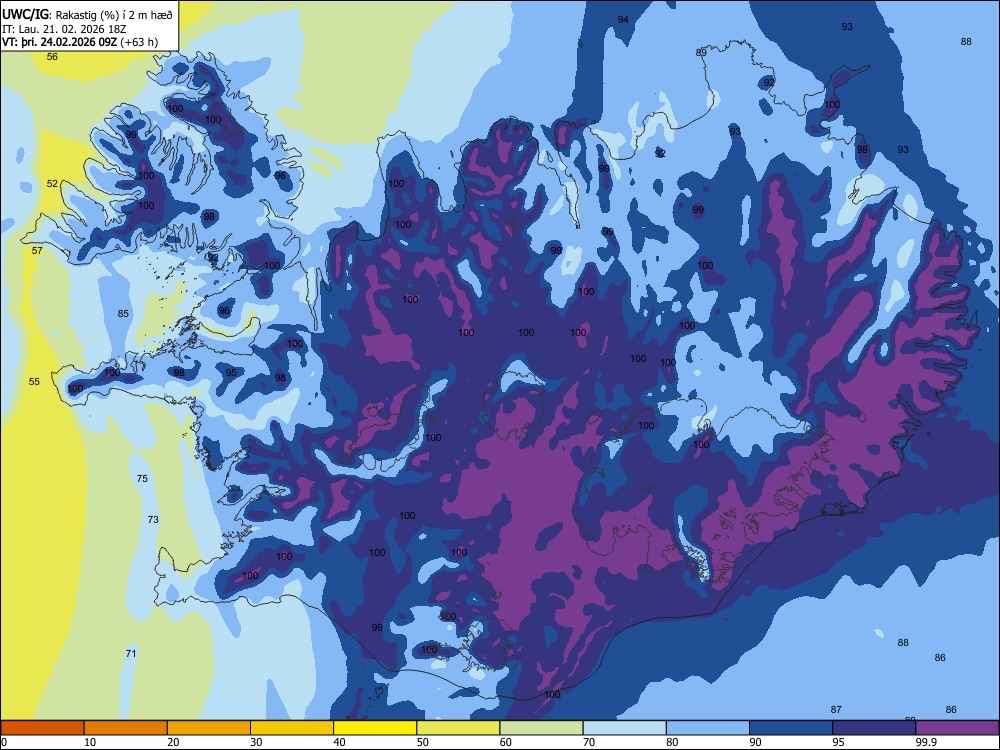Click the legend scale label "70"

click(x=589, y=742)
